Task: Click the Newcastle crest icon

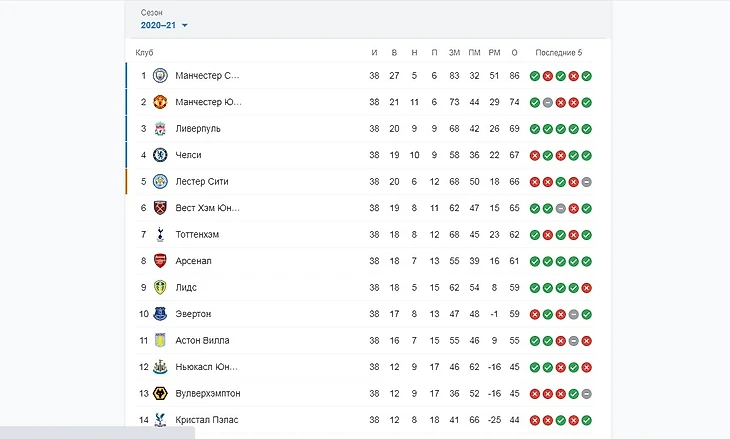Action: point(160,367)
